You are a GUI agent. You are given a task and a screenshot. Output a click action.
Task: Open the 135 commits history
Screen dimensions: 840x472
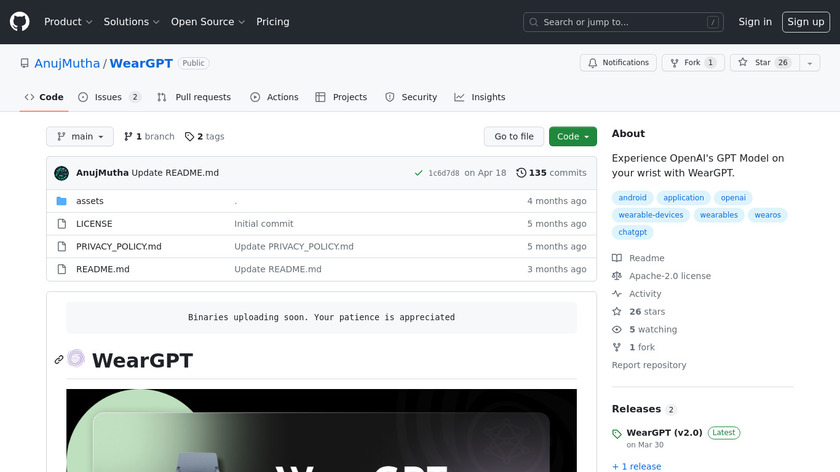point(551,173)
